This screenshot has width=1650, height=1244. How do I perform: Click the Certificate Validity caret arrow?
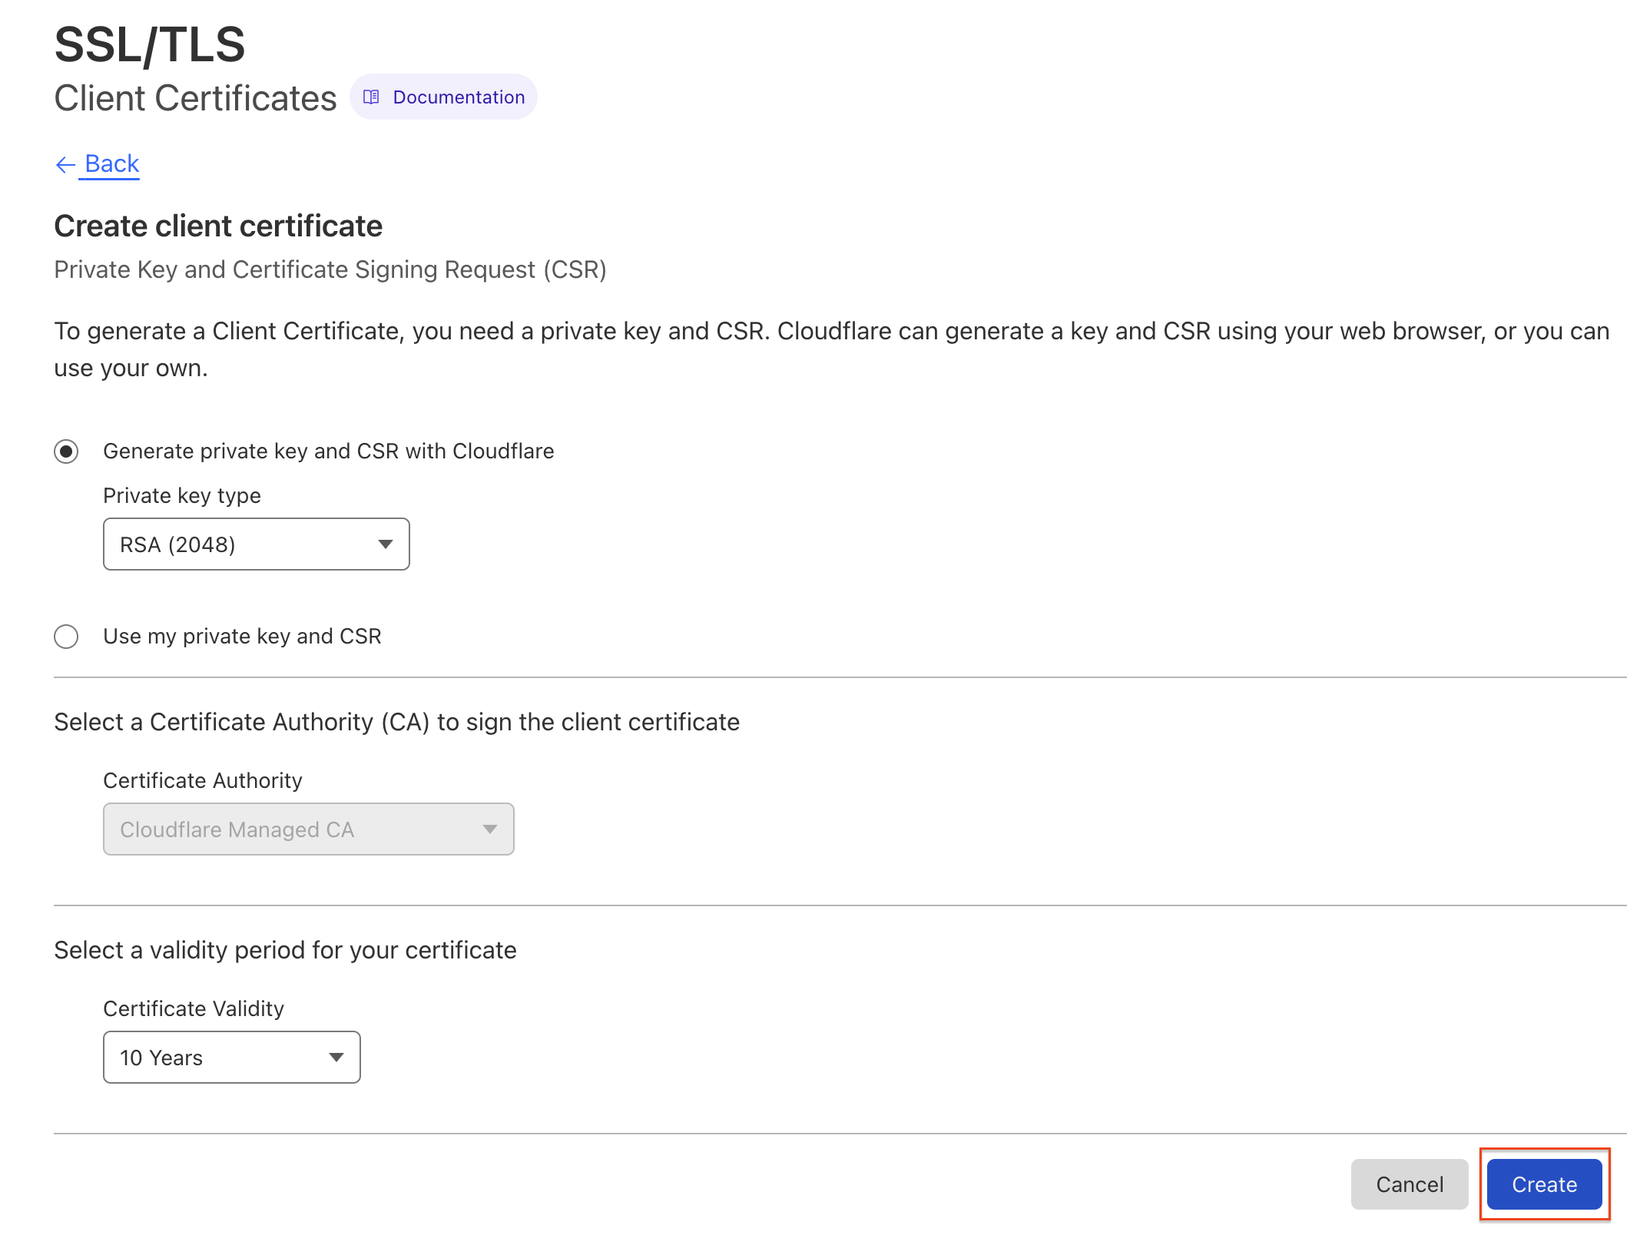coord(336,1057)
